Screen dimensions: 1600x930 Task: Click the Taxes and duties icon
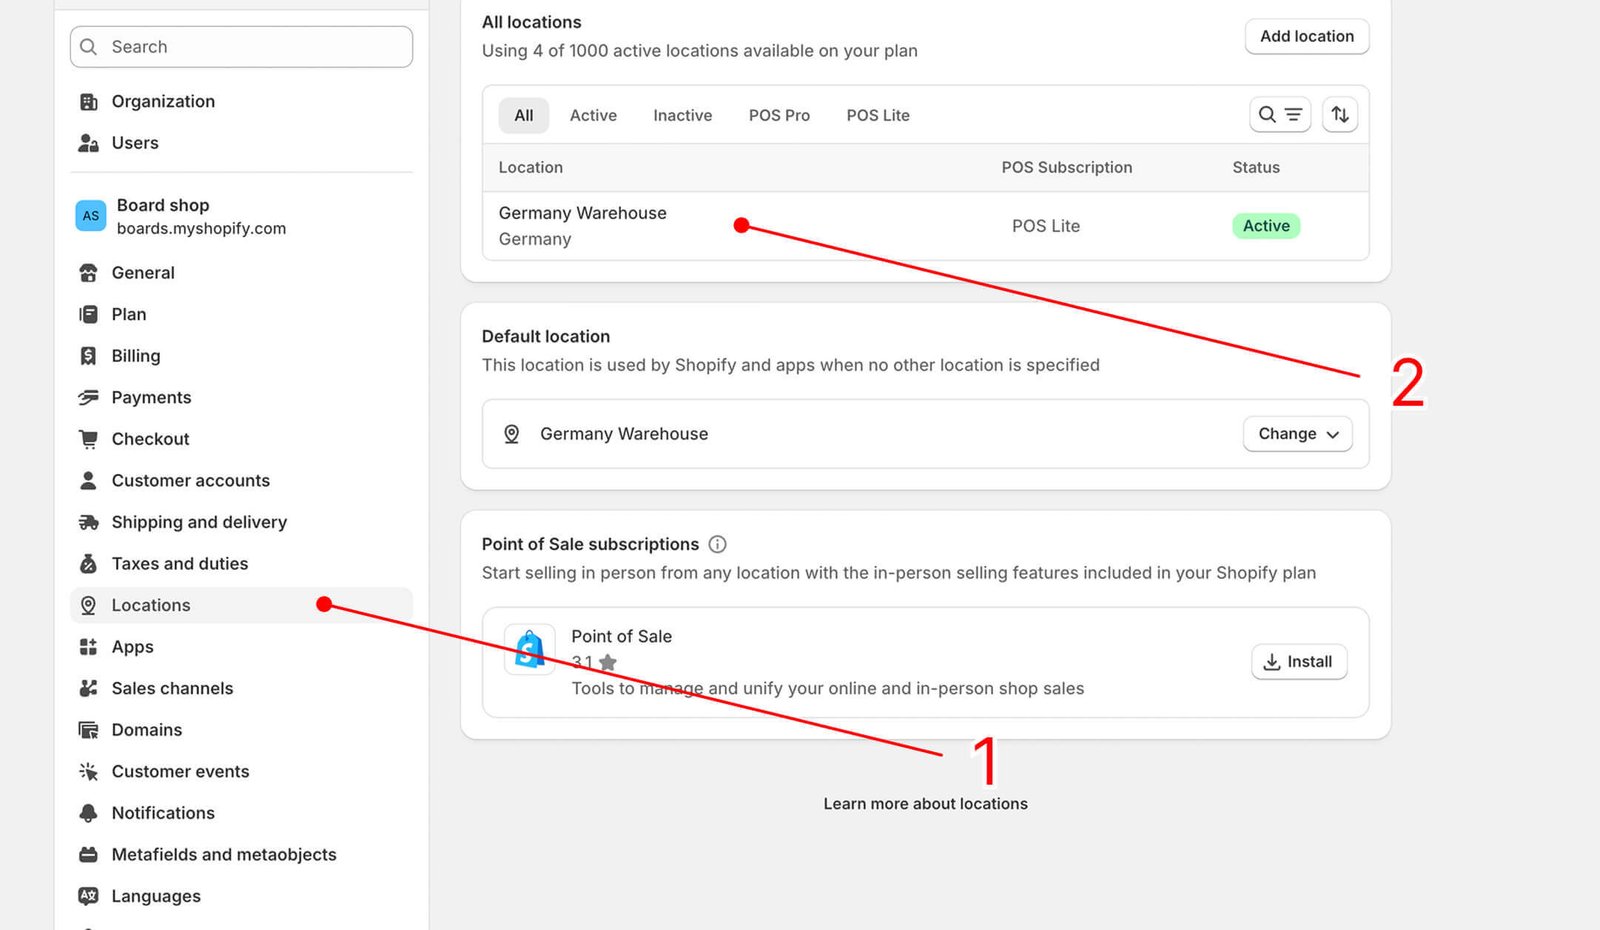click(x=88, y=564)
